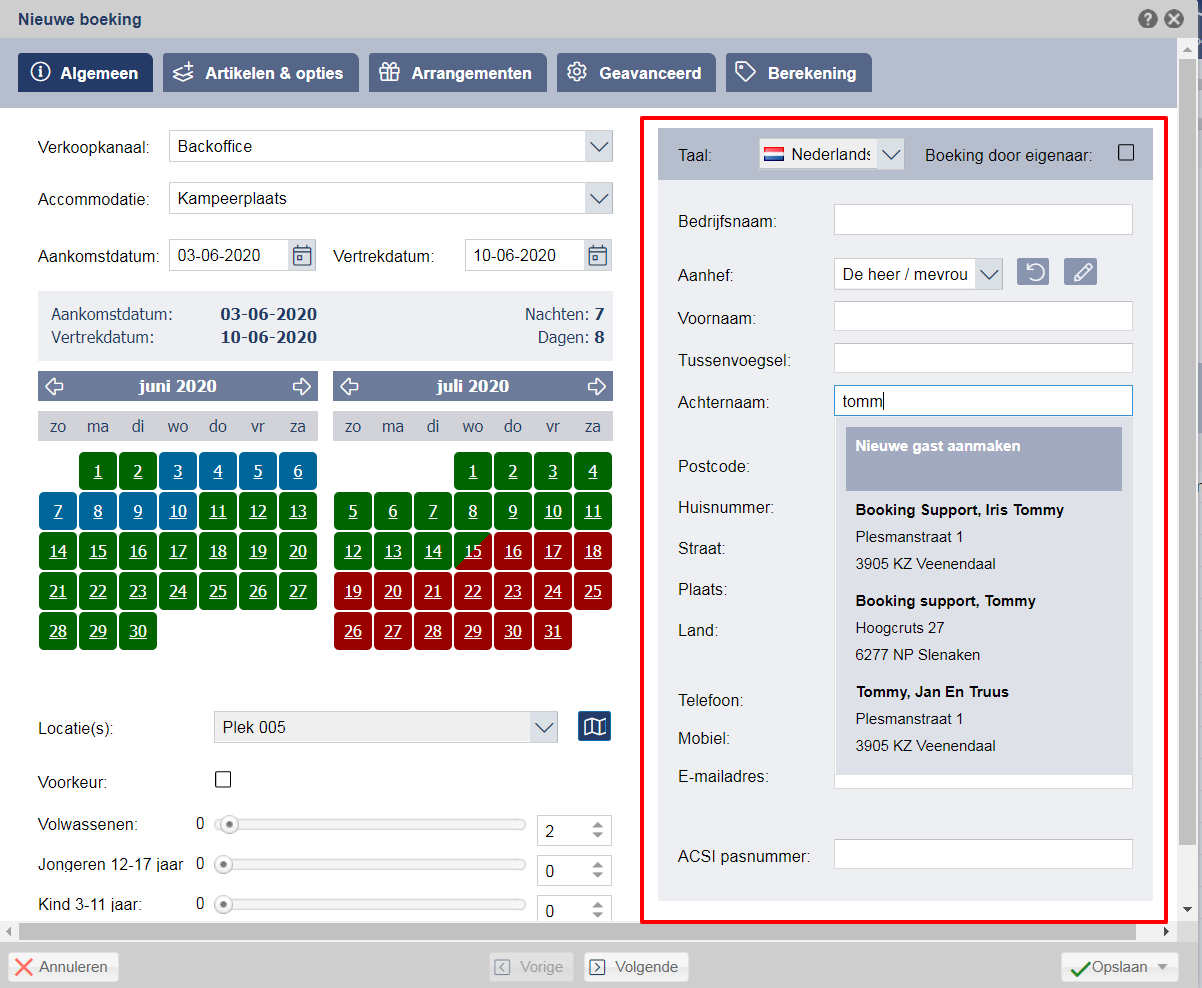Screen dimensions: 1202x988
Task: Select June 10 in the calendar
Action: 178,511
